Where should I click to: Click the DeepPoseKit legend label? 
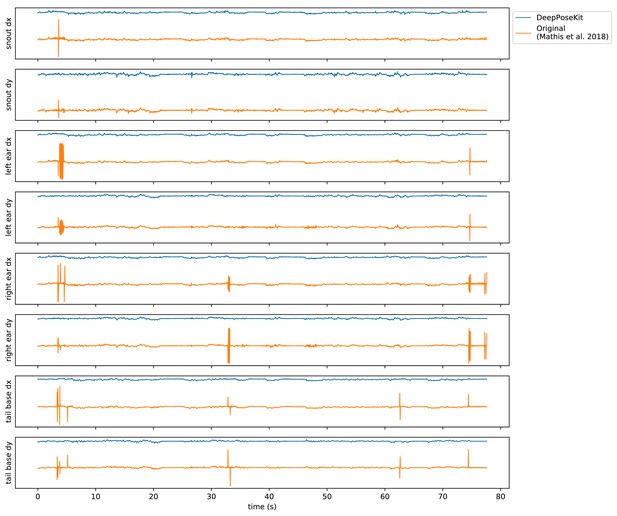coord(559,18)
